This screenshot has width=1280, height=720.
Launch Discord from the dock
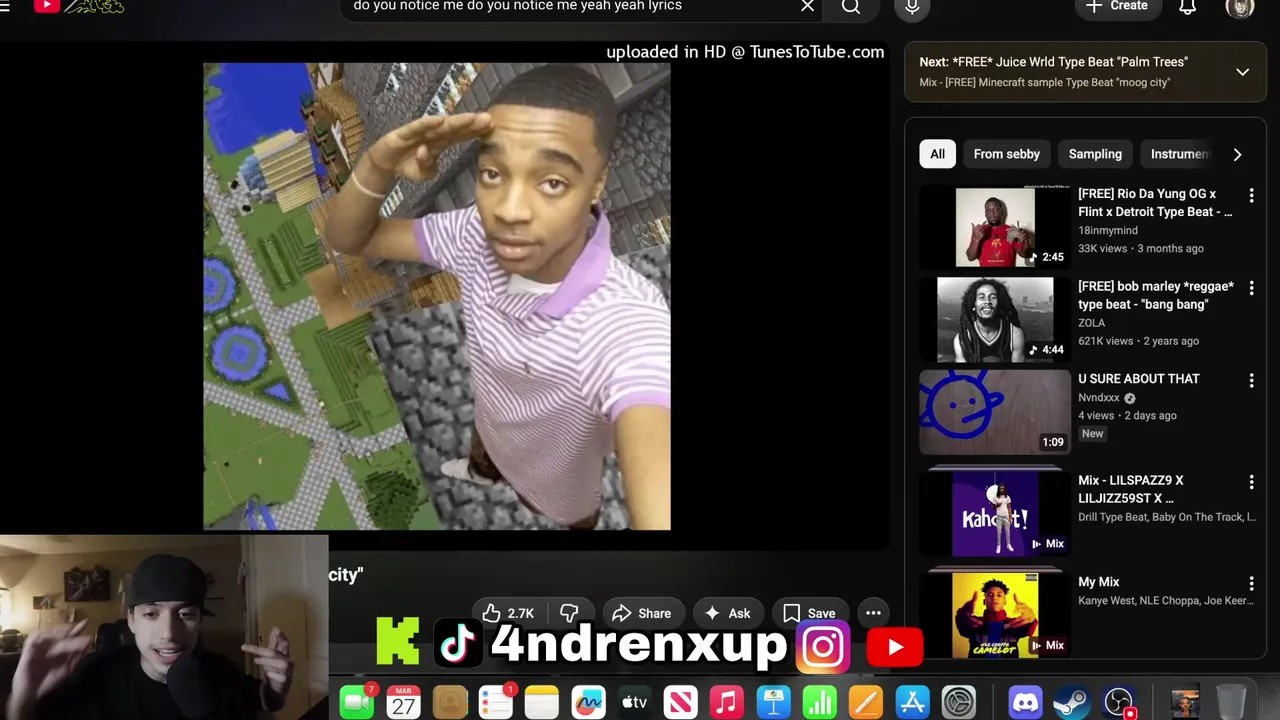click(1026, 702)
